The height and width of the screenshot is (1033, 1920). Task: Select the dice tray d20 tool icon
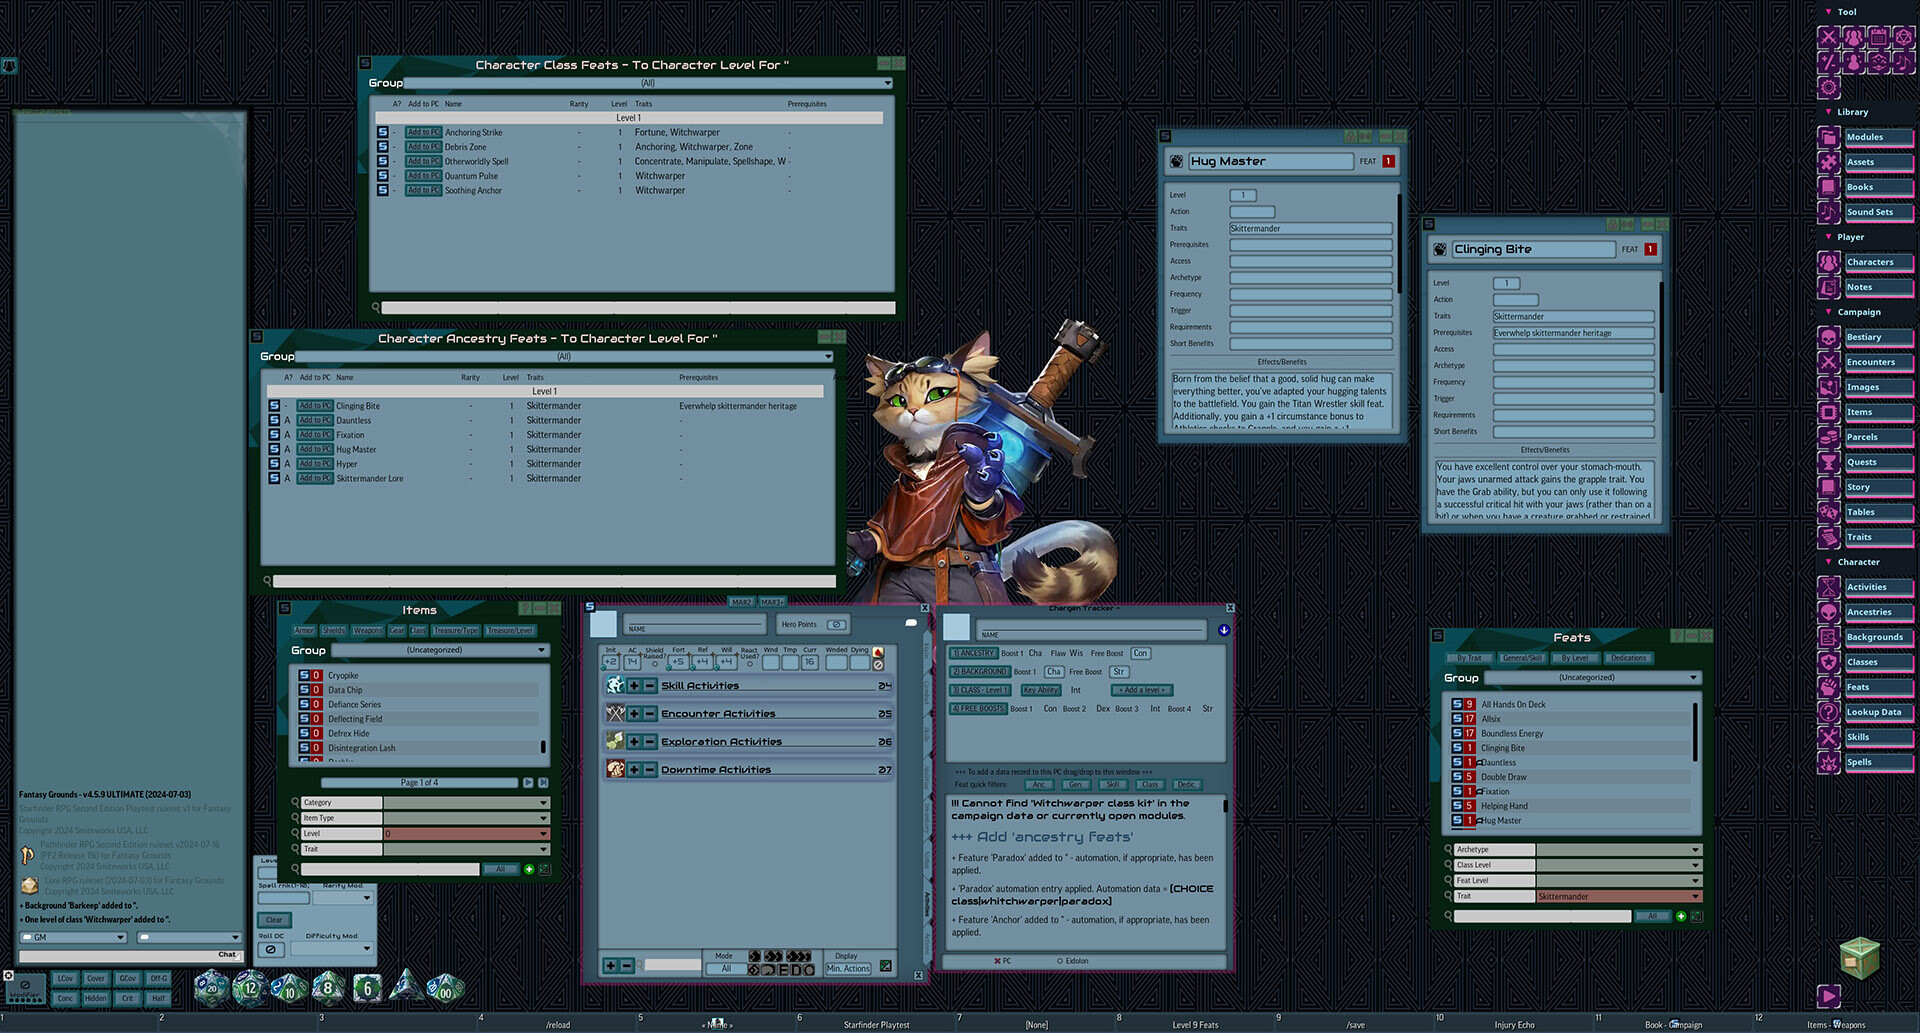pos(1903,37)
